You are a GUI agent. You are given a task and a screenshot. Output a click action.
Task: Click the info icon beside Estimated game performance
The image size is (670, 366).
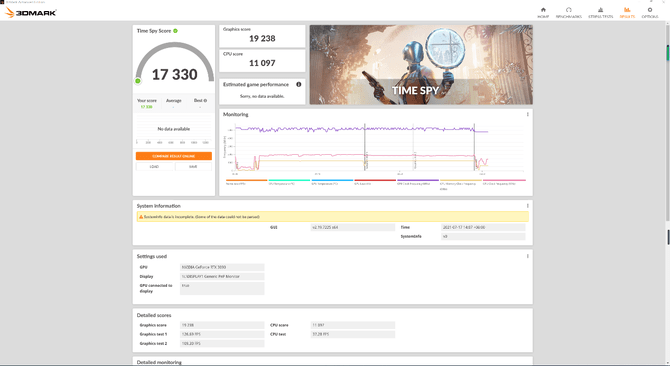coord(299,85)
